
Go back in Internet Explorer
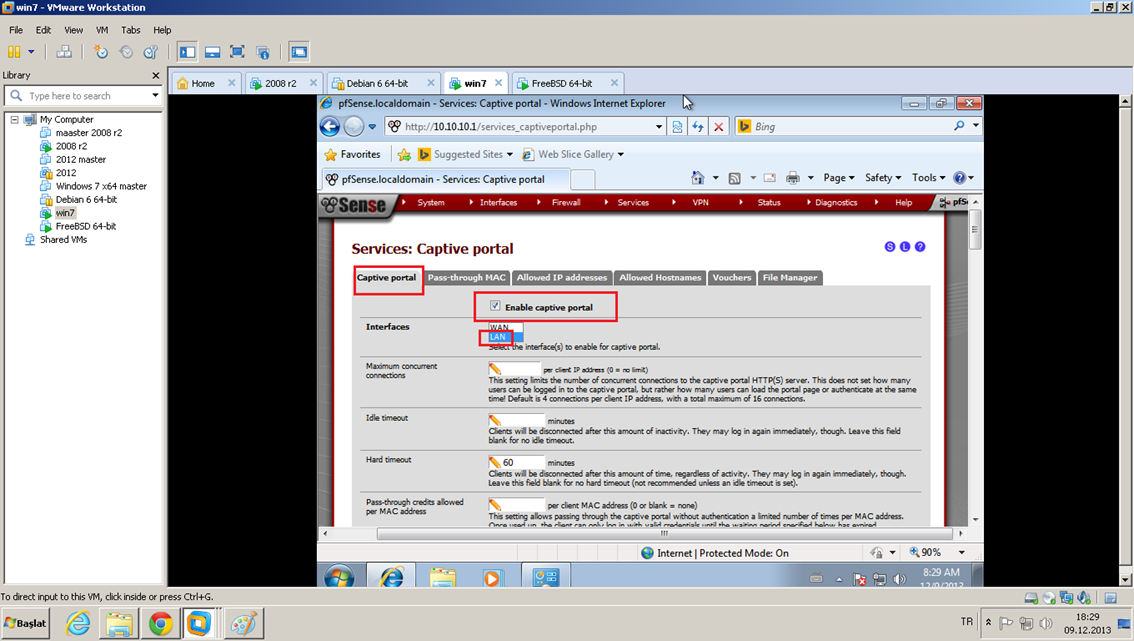(330, 127)
